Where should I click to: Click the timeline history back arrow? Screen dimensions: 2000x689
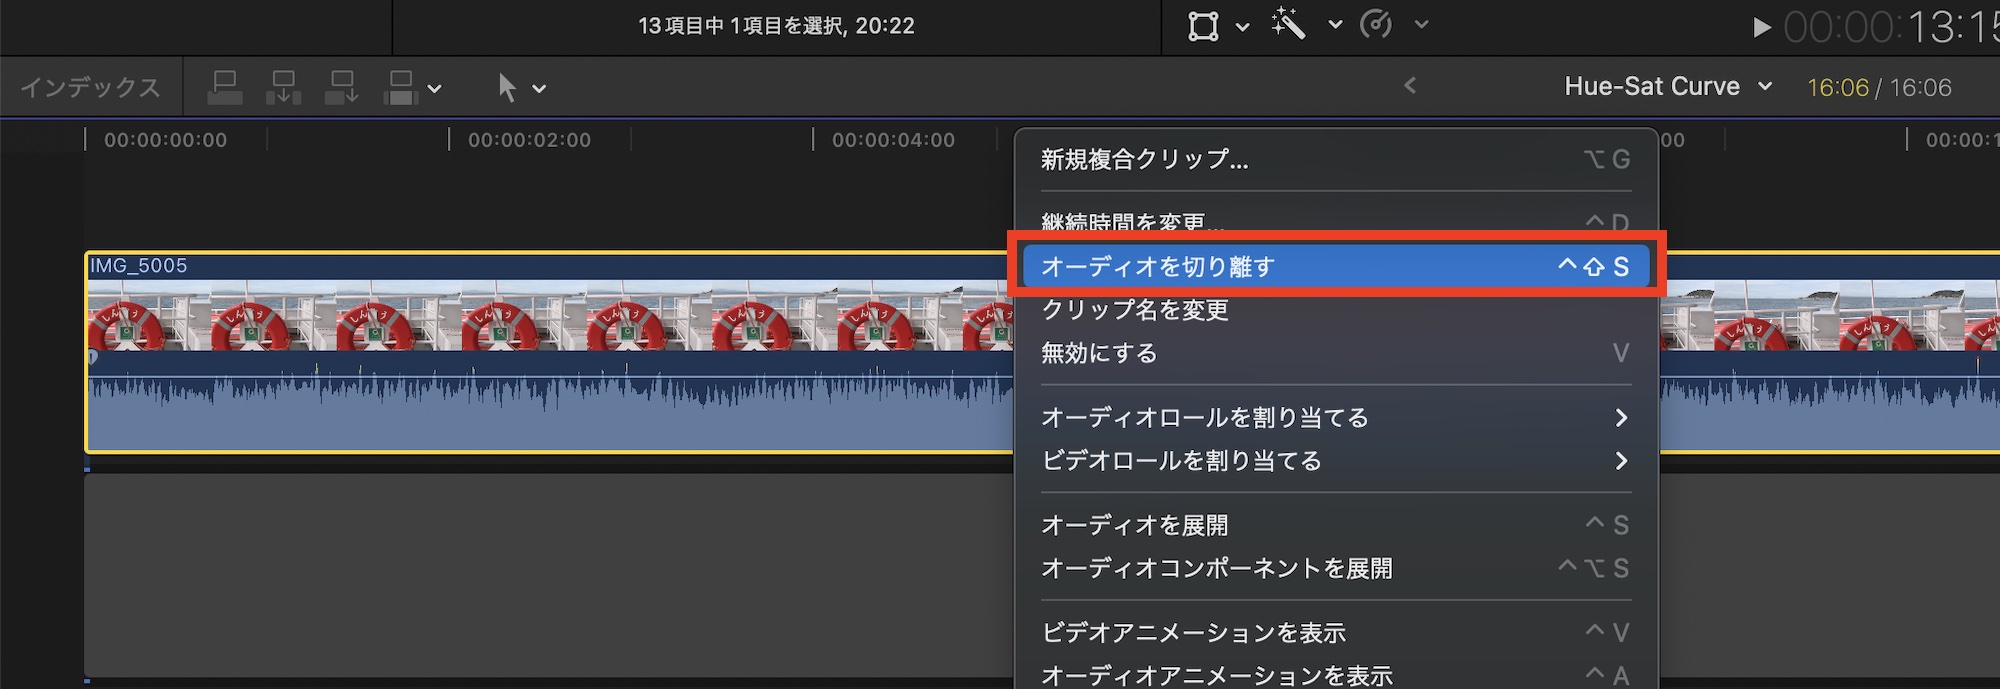1410,86
